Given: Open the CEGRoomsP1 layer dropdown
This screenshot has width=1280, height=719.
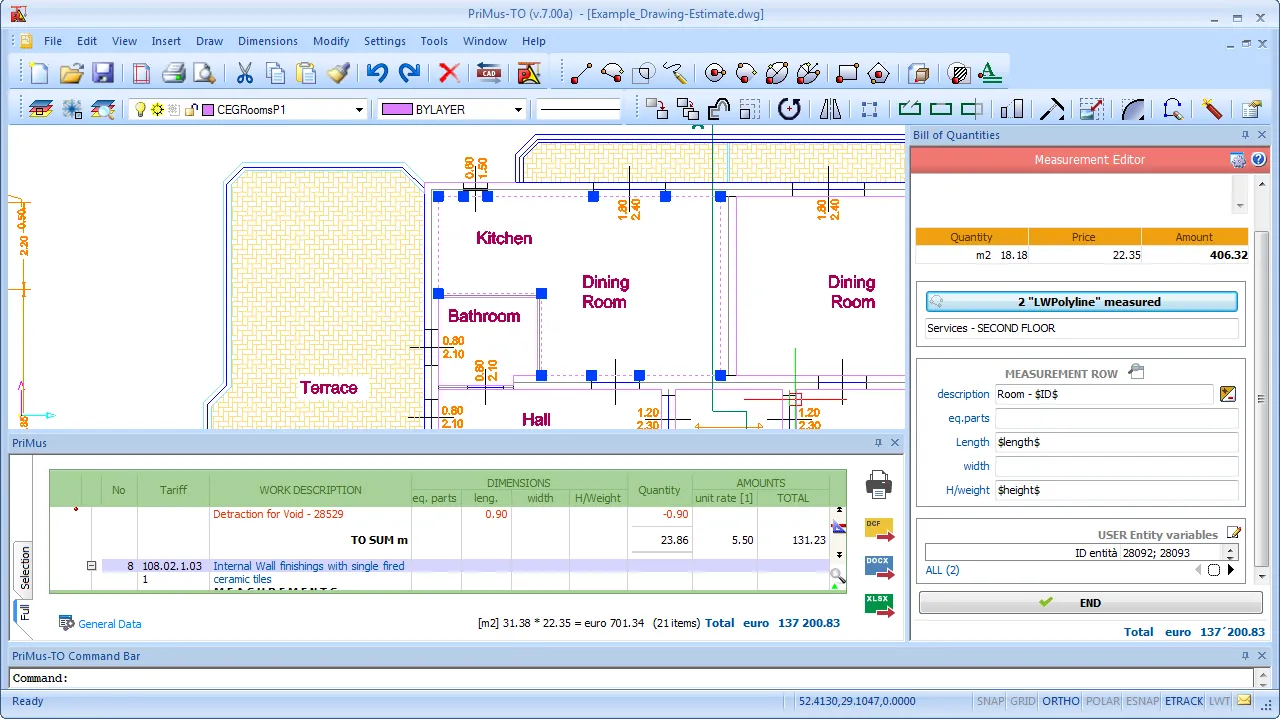Looking at the screenshot, I should 360,109.
